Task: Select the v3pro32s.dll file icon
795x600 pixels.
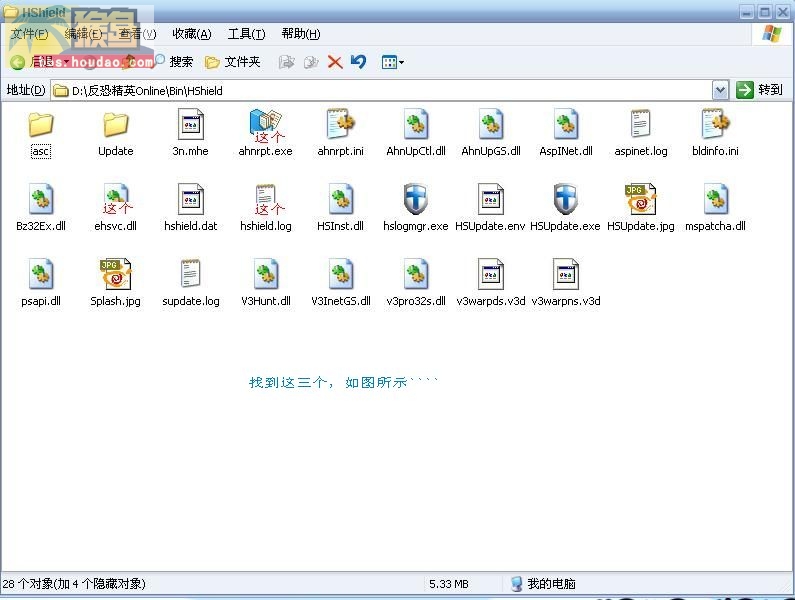Action: pyautogui.click(x=416, y=274)
